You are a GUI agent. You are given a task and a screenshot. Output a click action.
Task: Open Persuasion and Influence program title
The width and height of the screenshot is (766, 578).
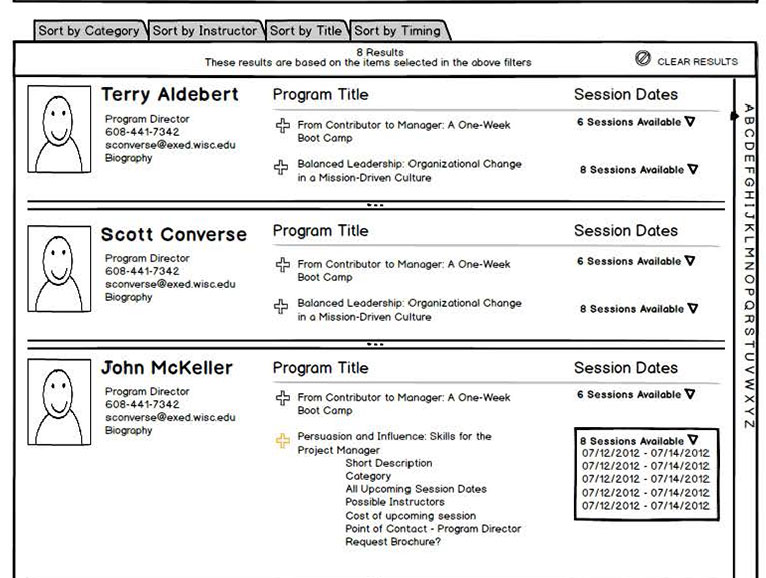(394, 443)
